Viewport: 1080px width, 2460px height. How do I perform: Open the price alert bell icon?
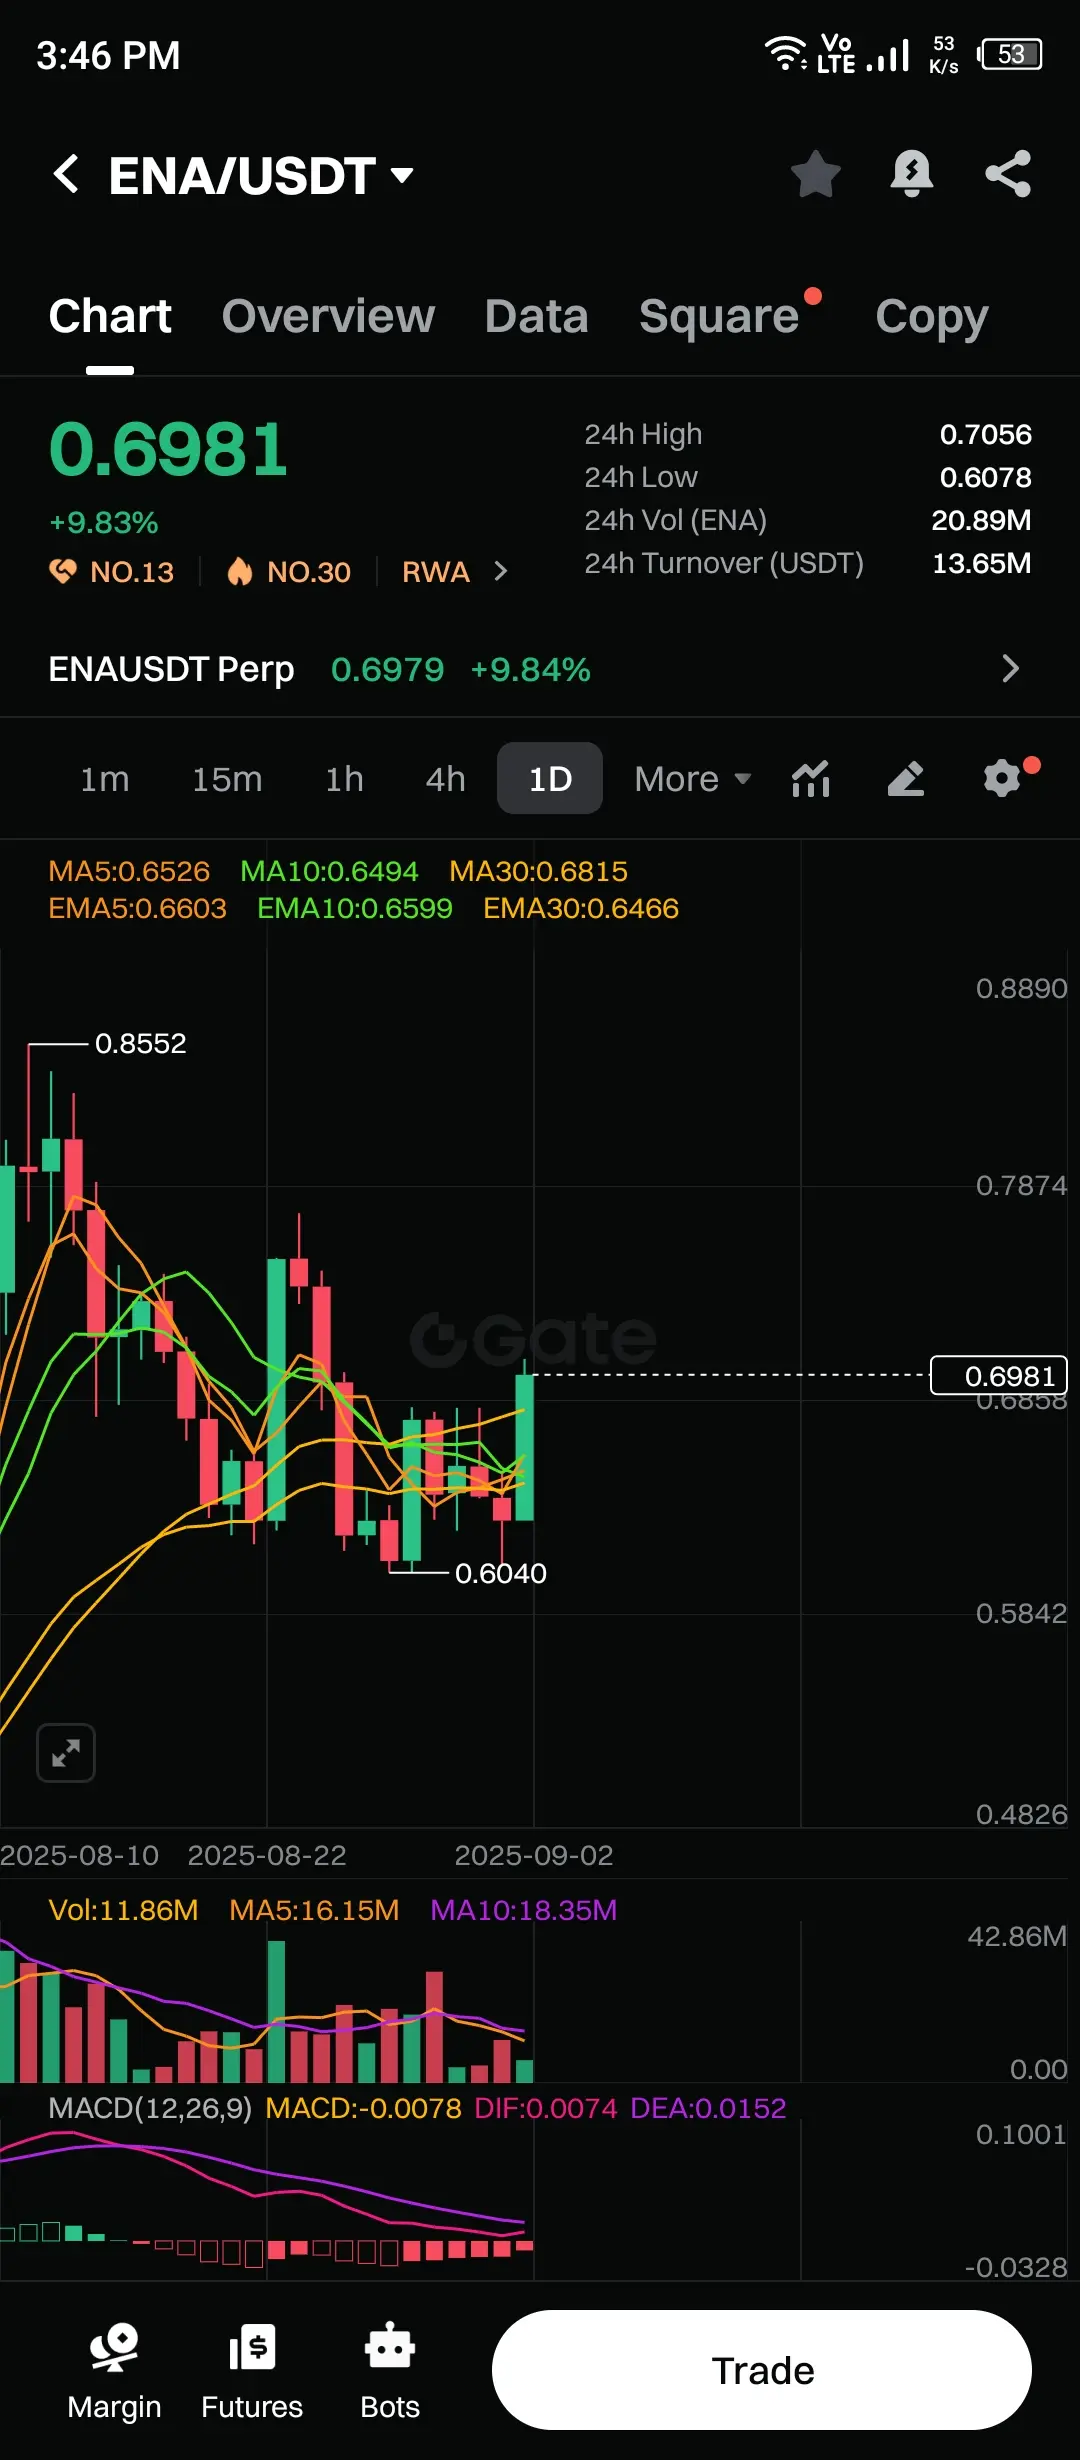click(912, 174)
